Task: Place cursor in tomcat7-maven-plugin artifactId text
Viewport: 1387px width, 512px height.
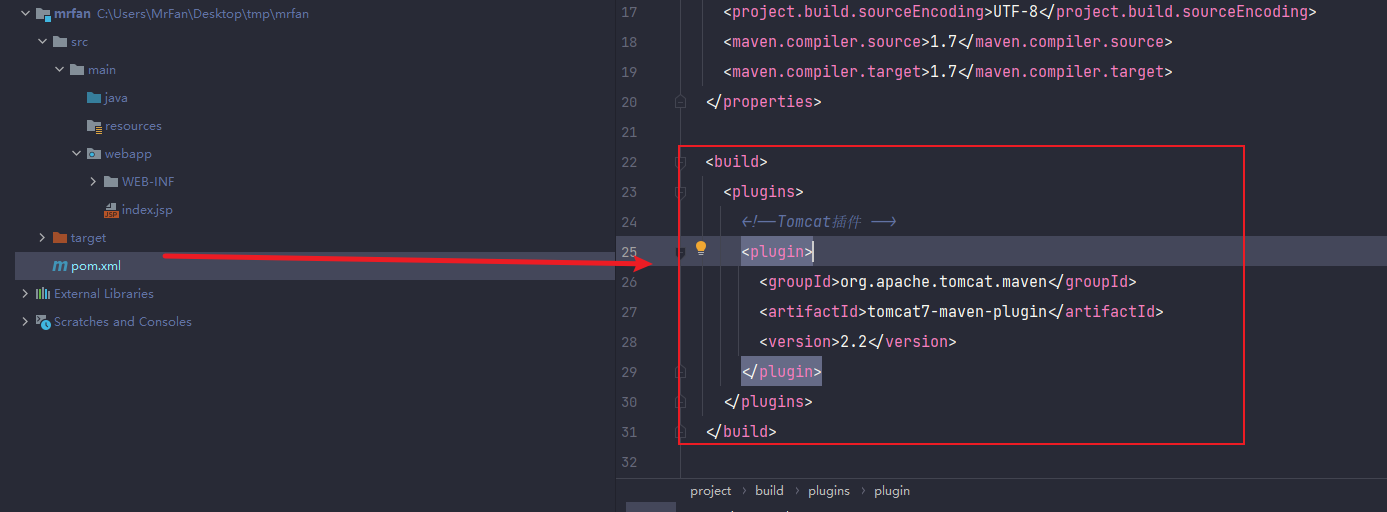Action: (x=957, y=312)
